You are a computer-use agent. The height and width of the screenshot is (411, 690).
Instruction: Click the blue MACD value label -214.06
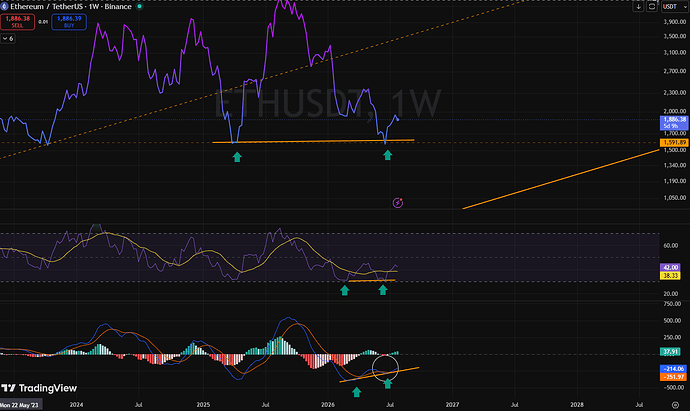click(673, 369)
